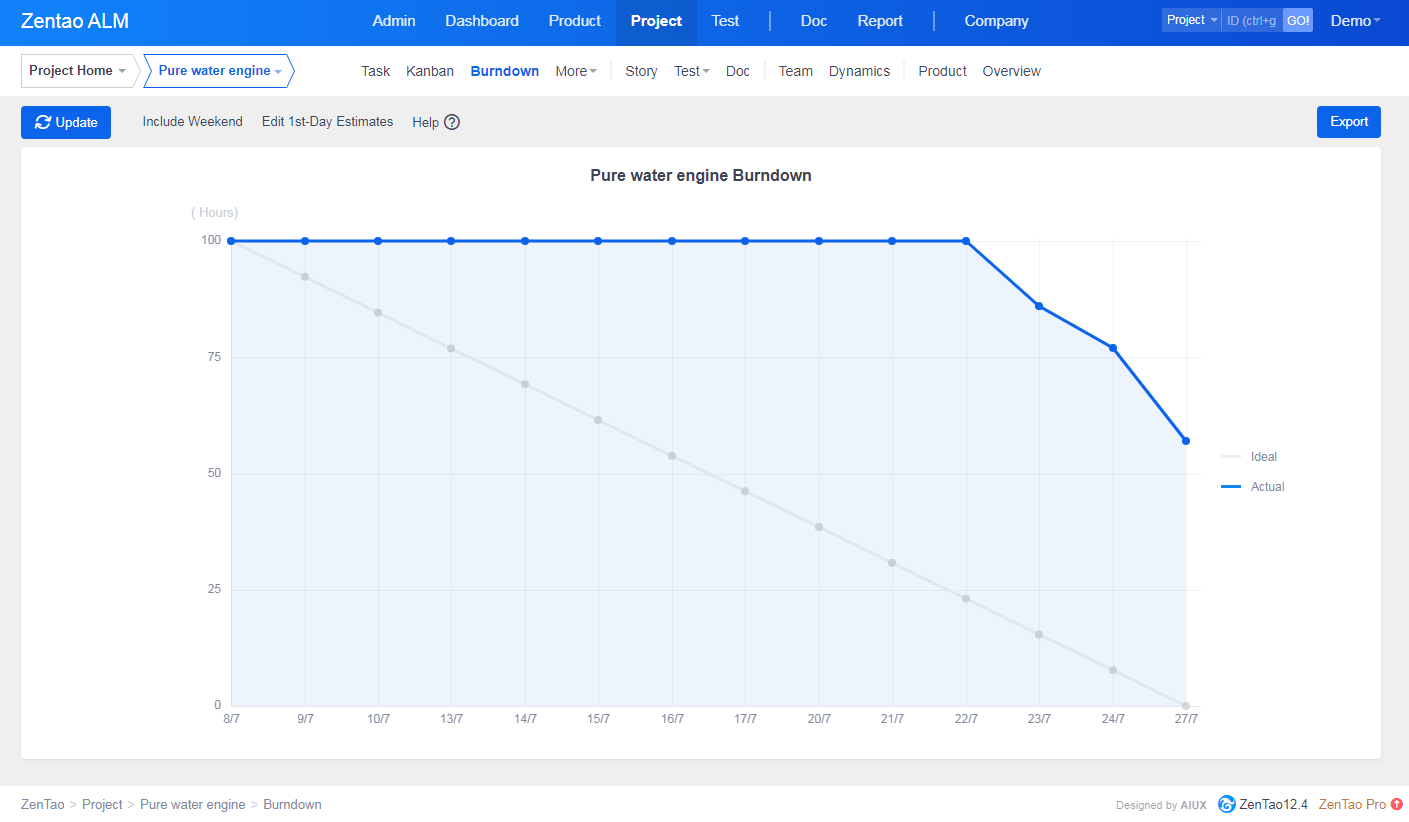
Task: Toggle the Ideal line in chart legend
Action: (1250, 457)
